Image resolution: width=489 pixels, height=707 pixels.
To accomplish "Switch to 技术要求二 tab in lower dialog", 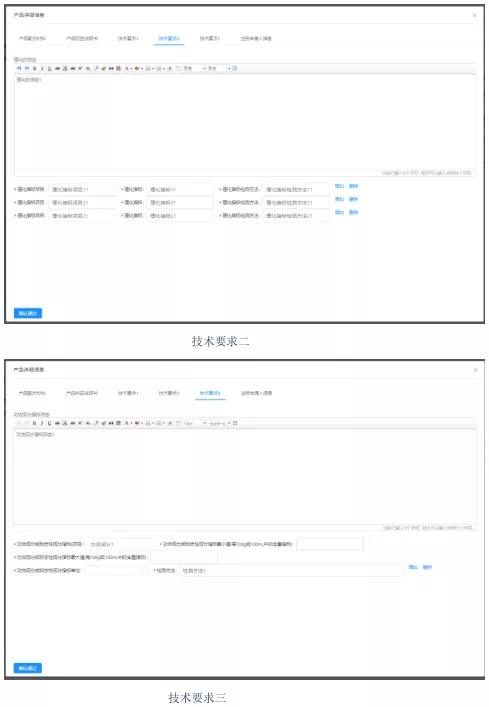I will pos(169,393).
